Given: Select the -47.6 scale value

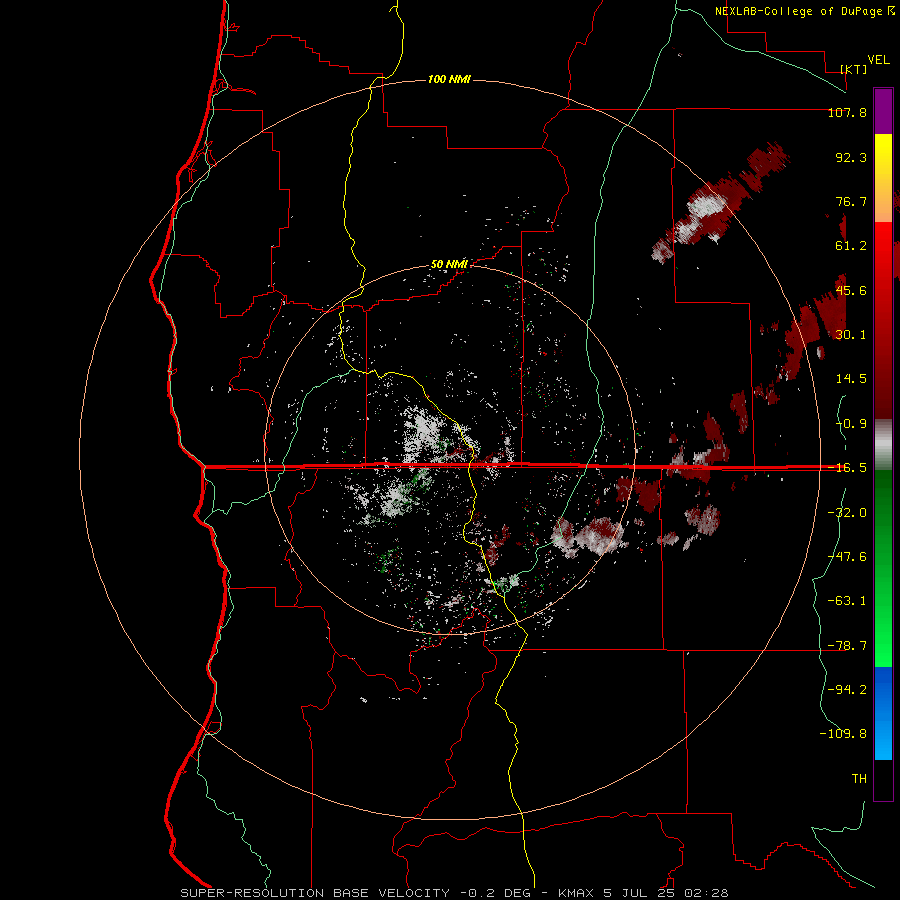Looking at the screenshot, I should click(x=847, y=557).
